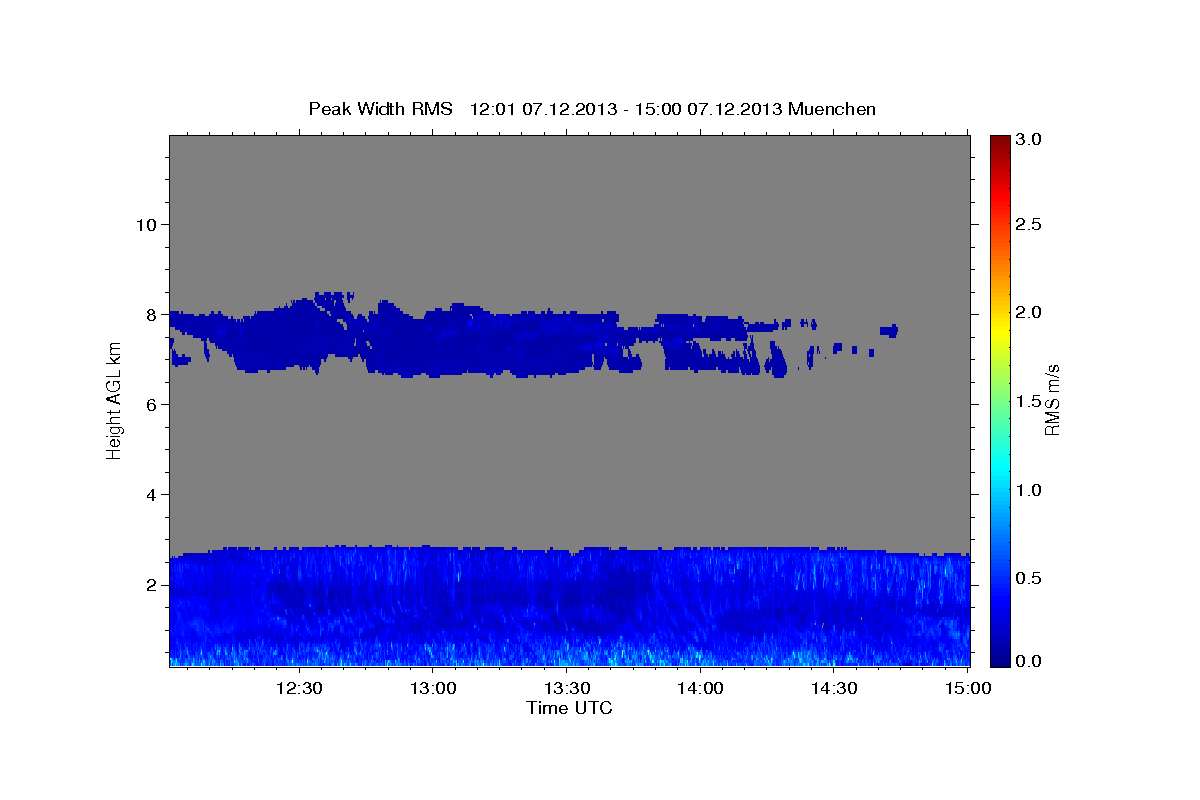Click the 14:30 time tick label
The width and height of the screenshot is (1200, 800).
(x=834, y=689)
